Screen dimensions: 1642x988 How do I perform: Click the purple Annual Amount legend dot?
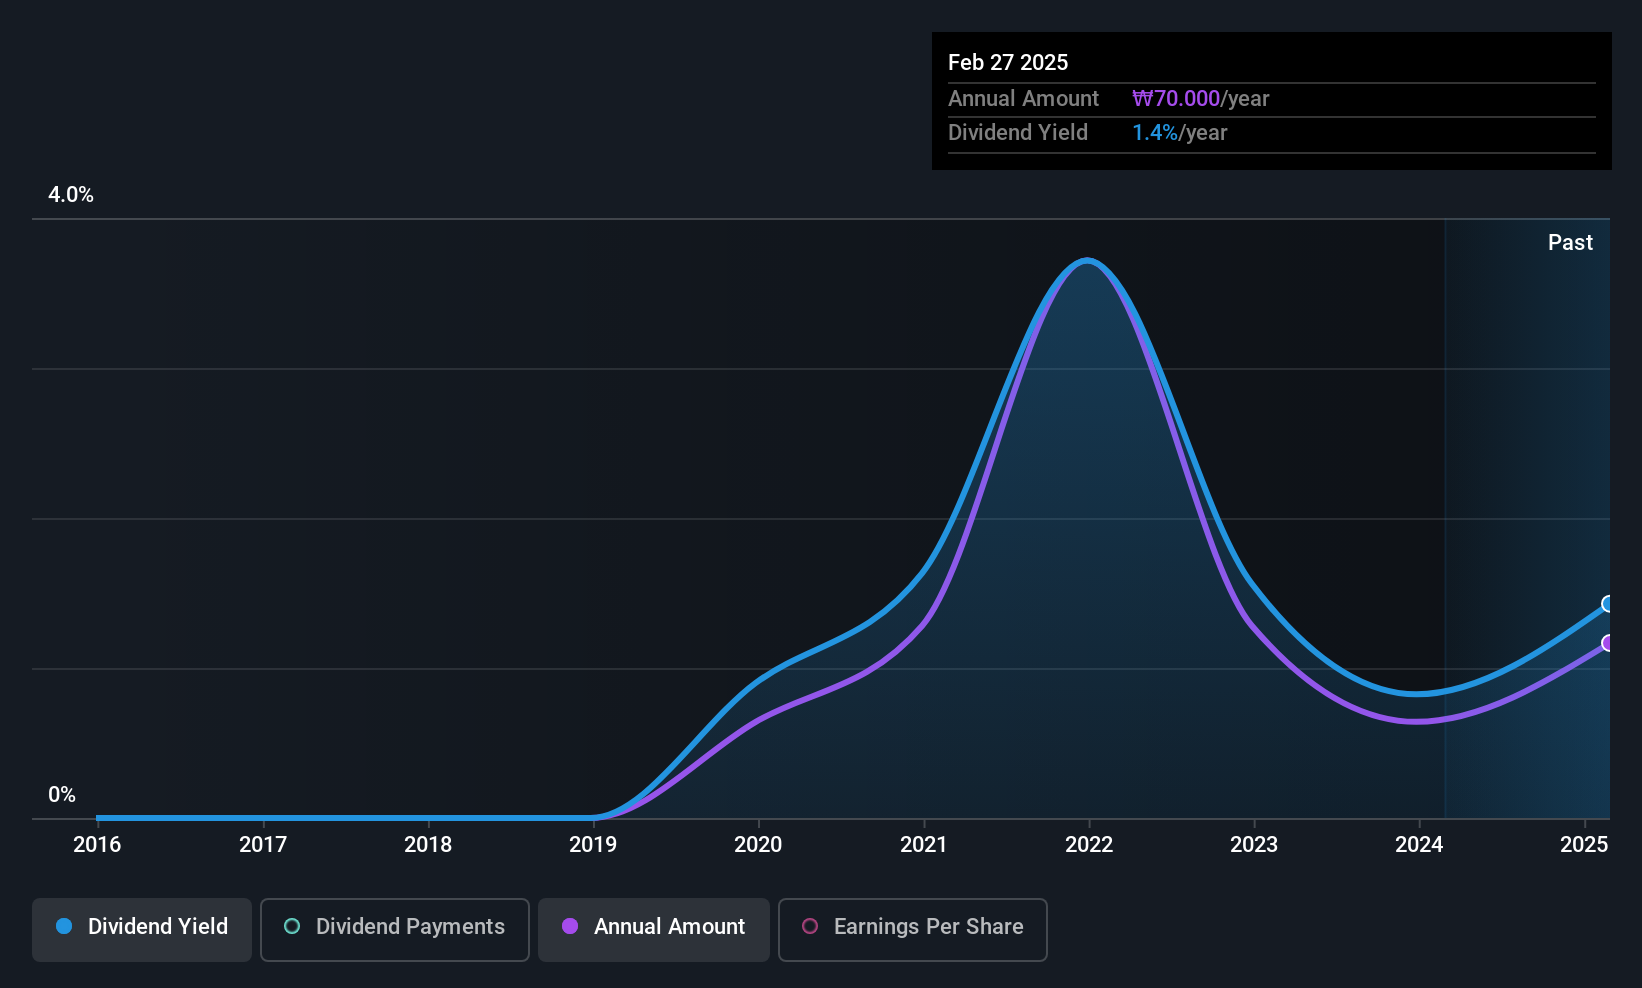click(570, 926)
